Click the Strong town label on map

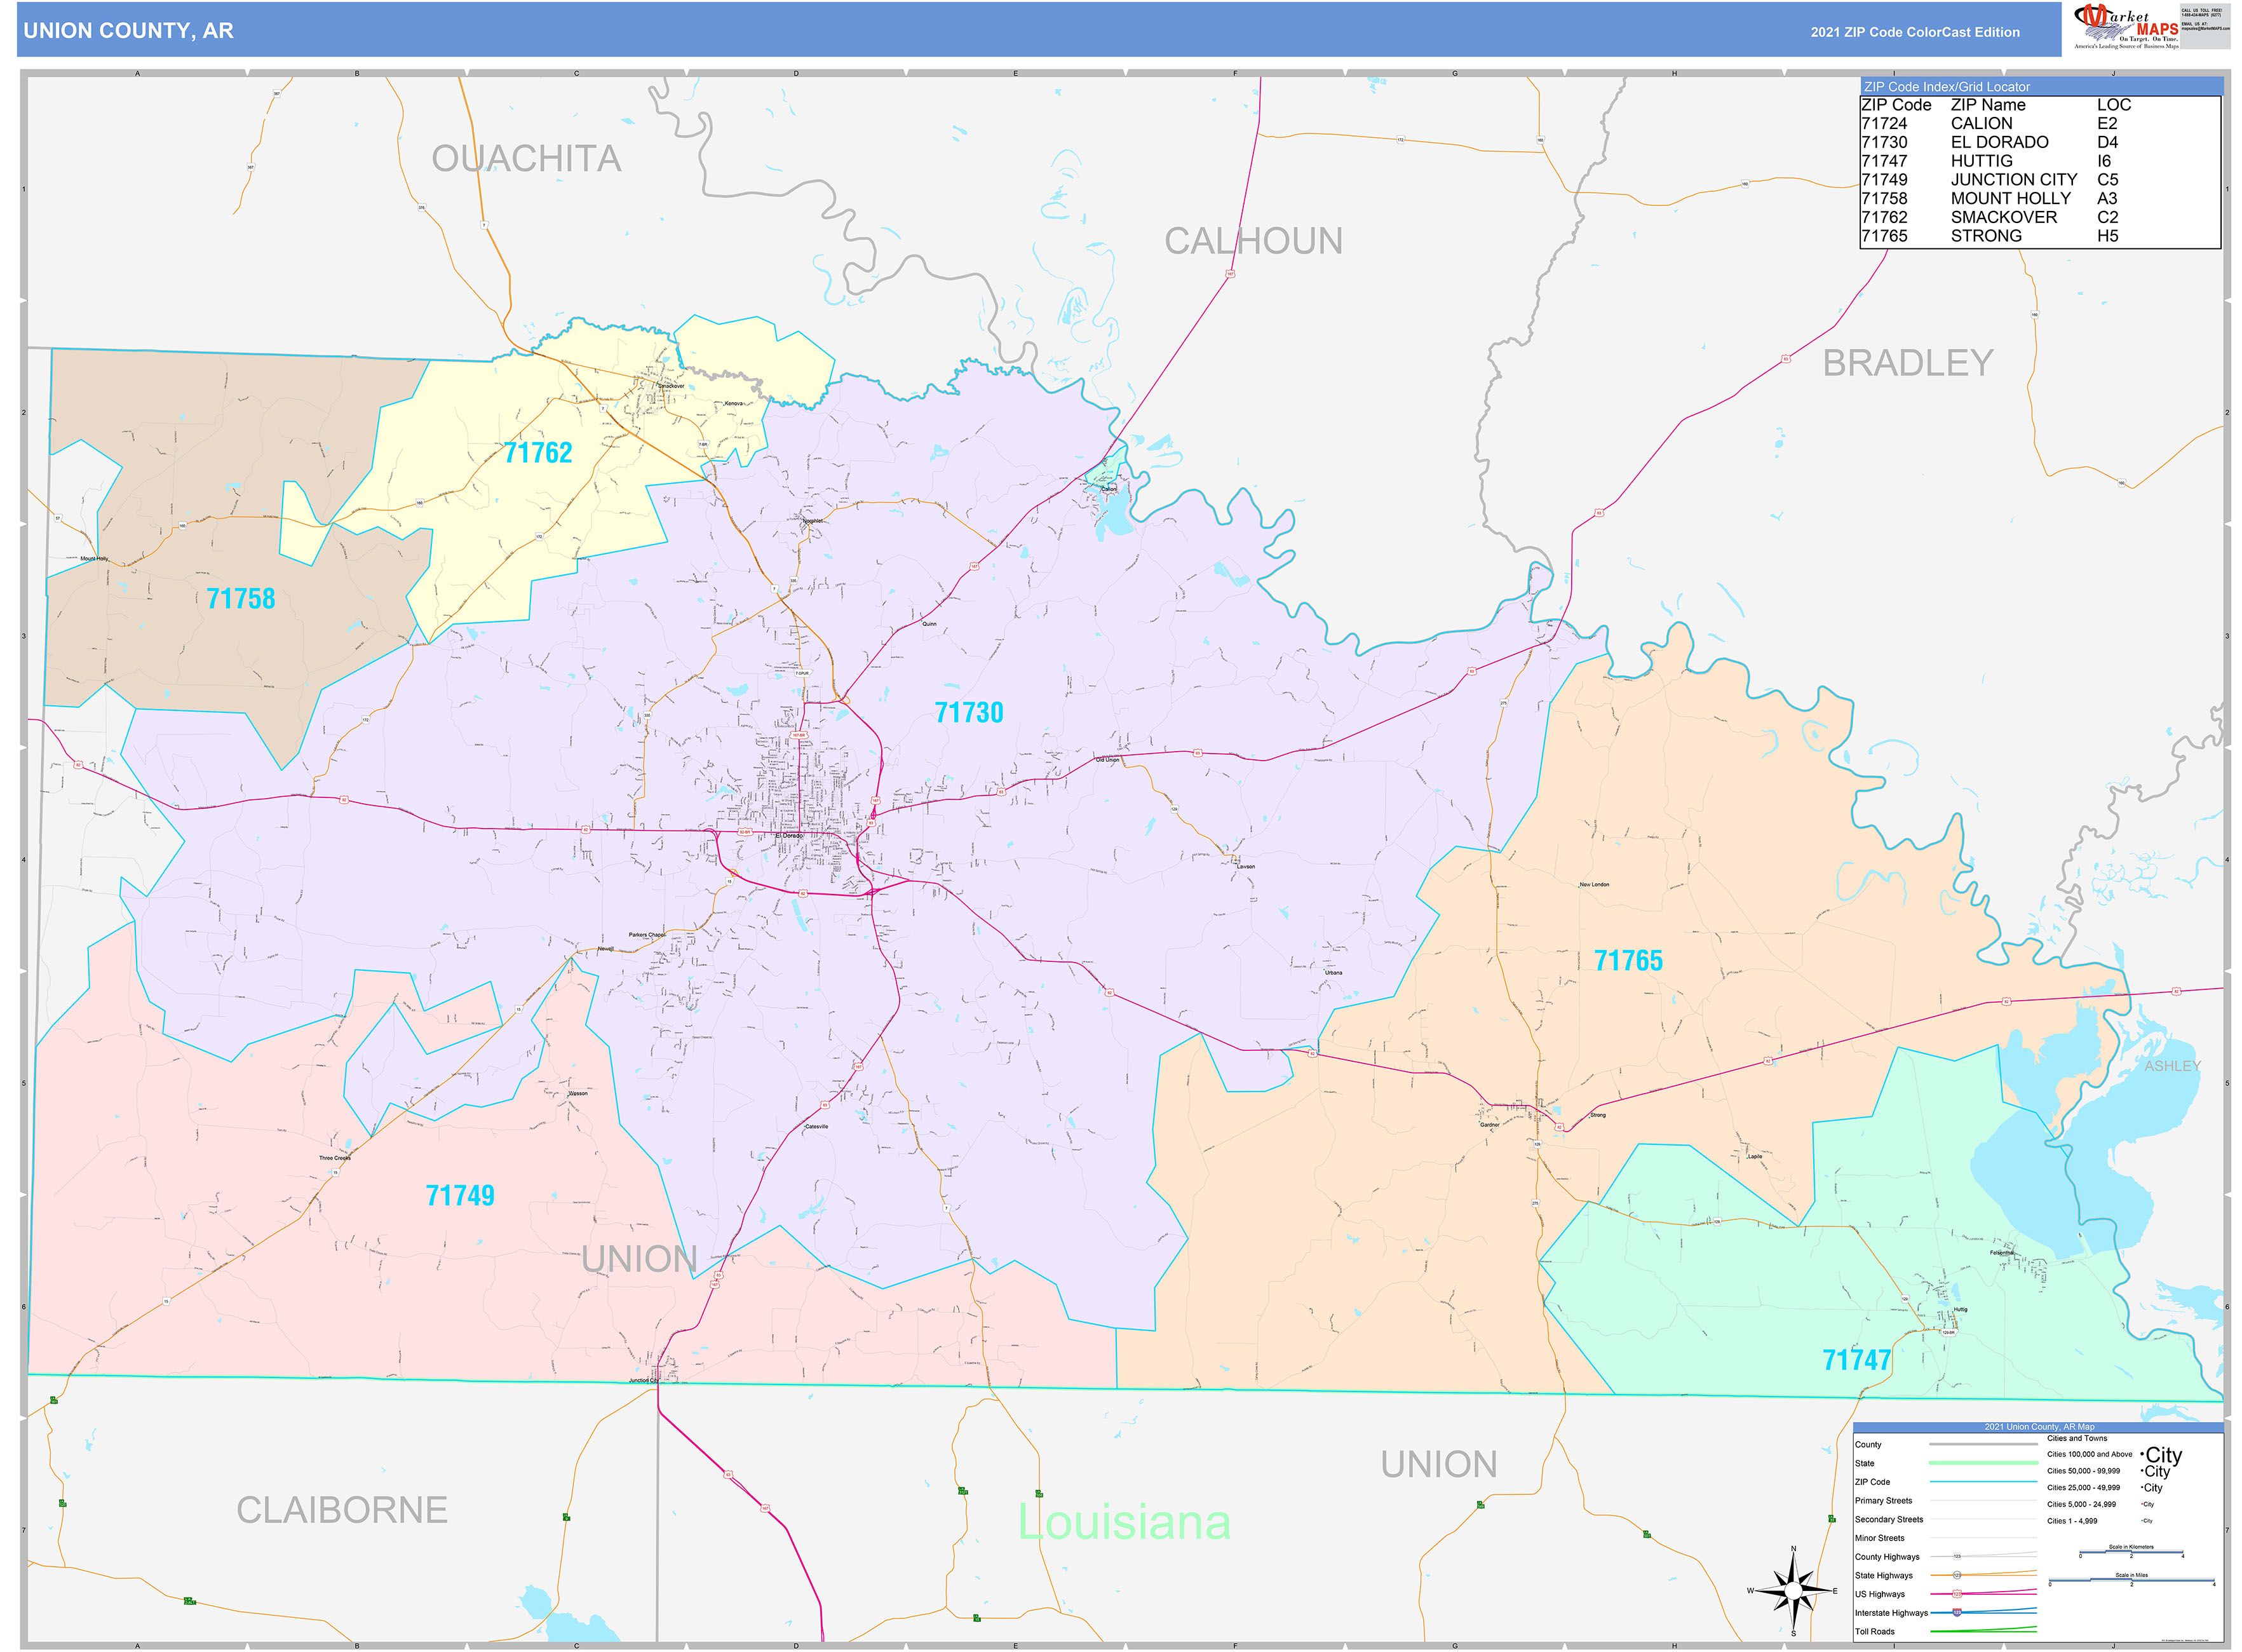[1598, 1115]
